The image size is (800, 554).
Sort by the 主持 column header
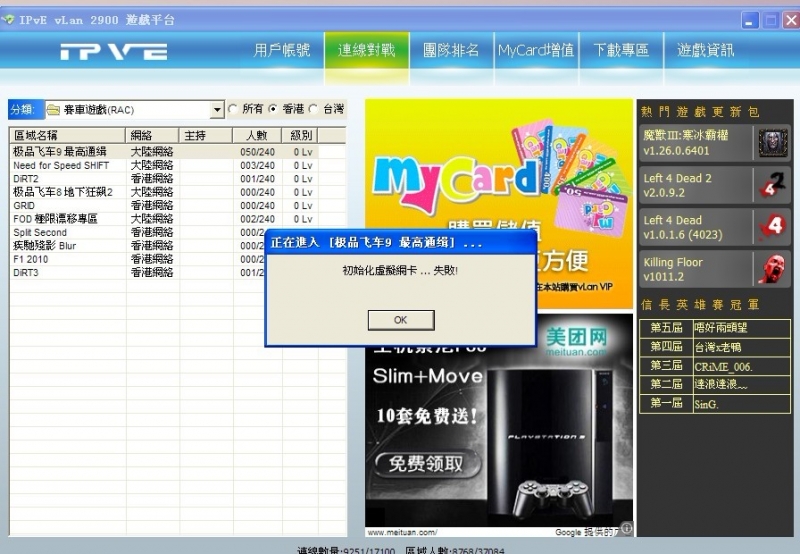tap(206, 135)
